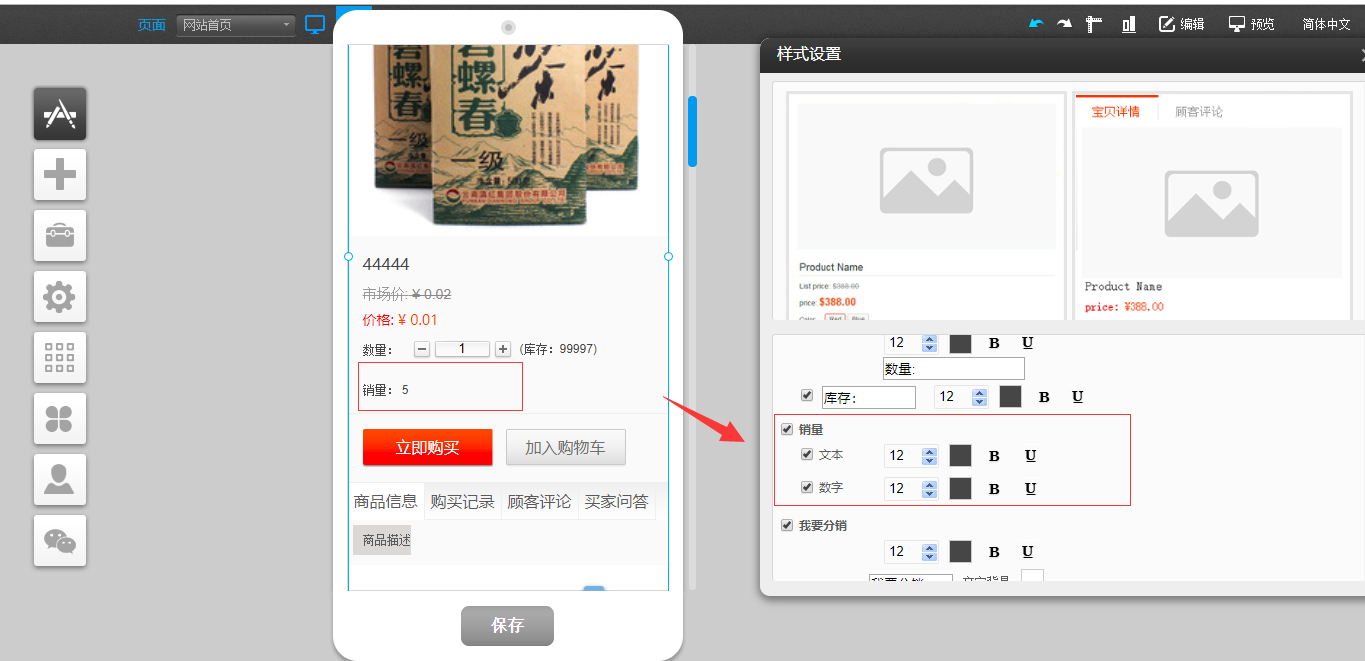Screen dimensions: 1365x661
Task: Open color swatch in 文本 row
Action: (x=960, y=456)
